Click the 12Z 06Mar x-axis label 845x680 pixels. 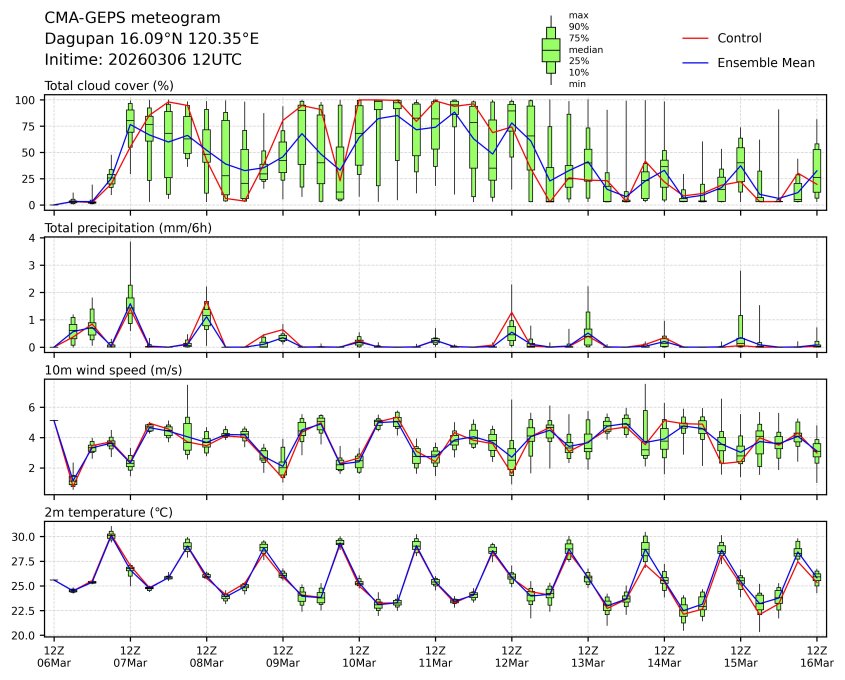tap(56, 657)
